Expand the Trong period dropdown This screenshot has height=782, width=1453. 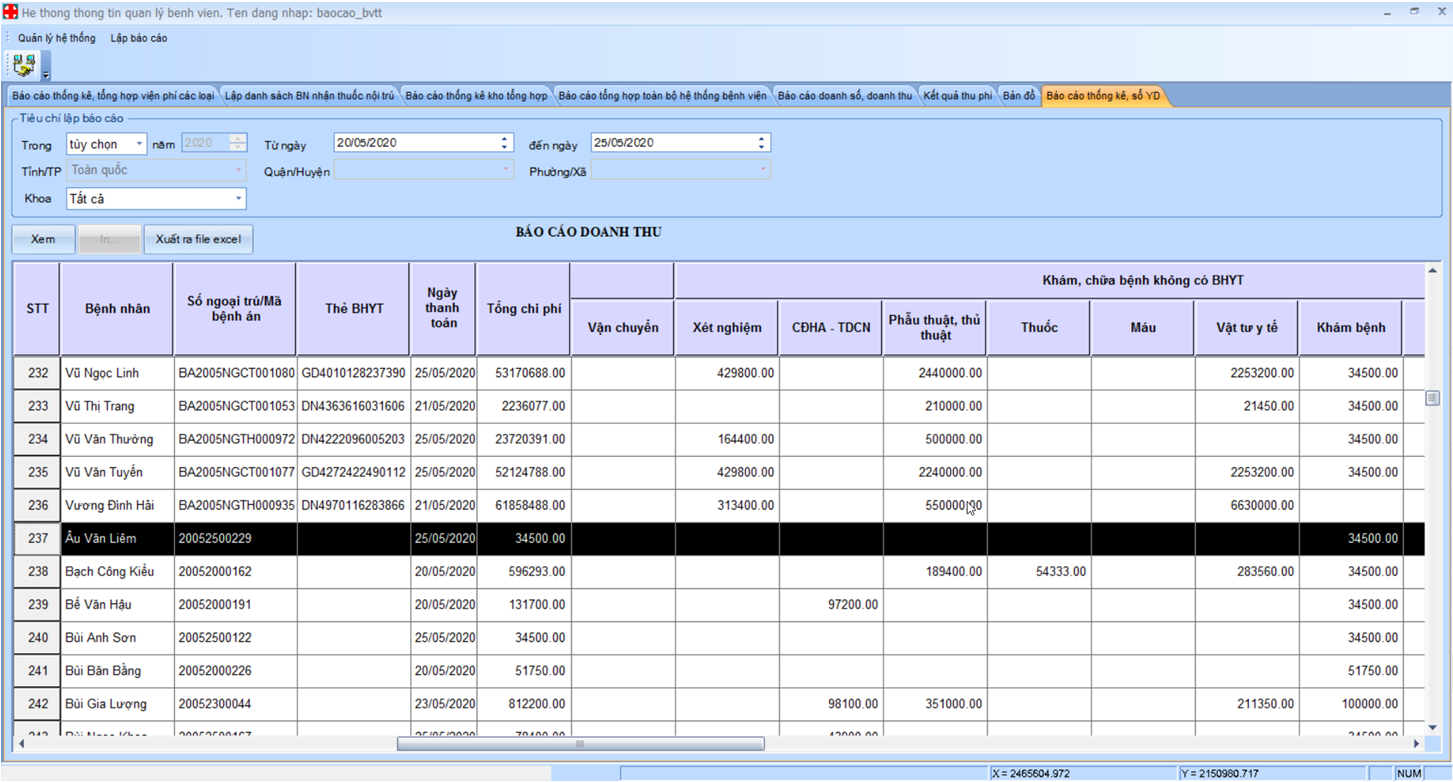click(x=139, y=144)
